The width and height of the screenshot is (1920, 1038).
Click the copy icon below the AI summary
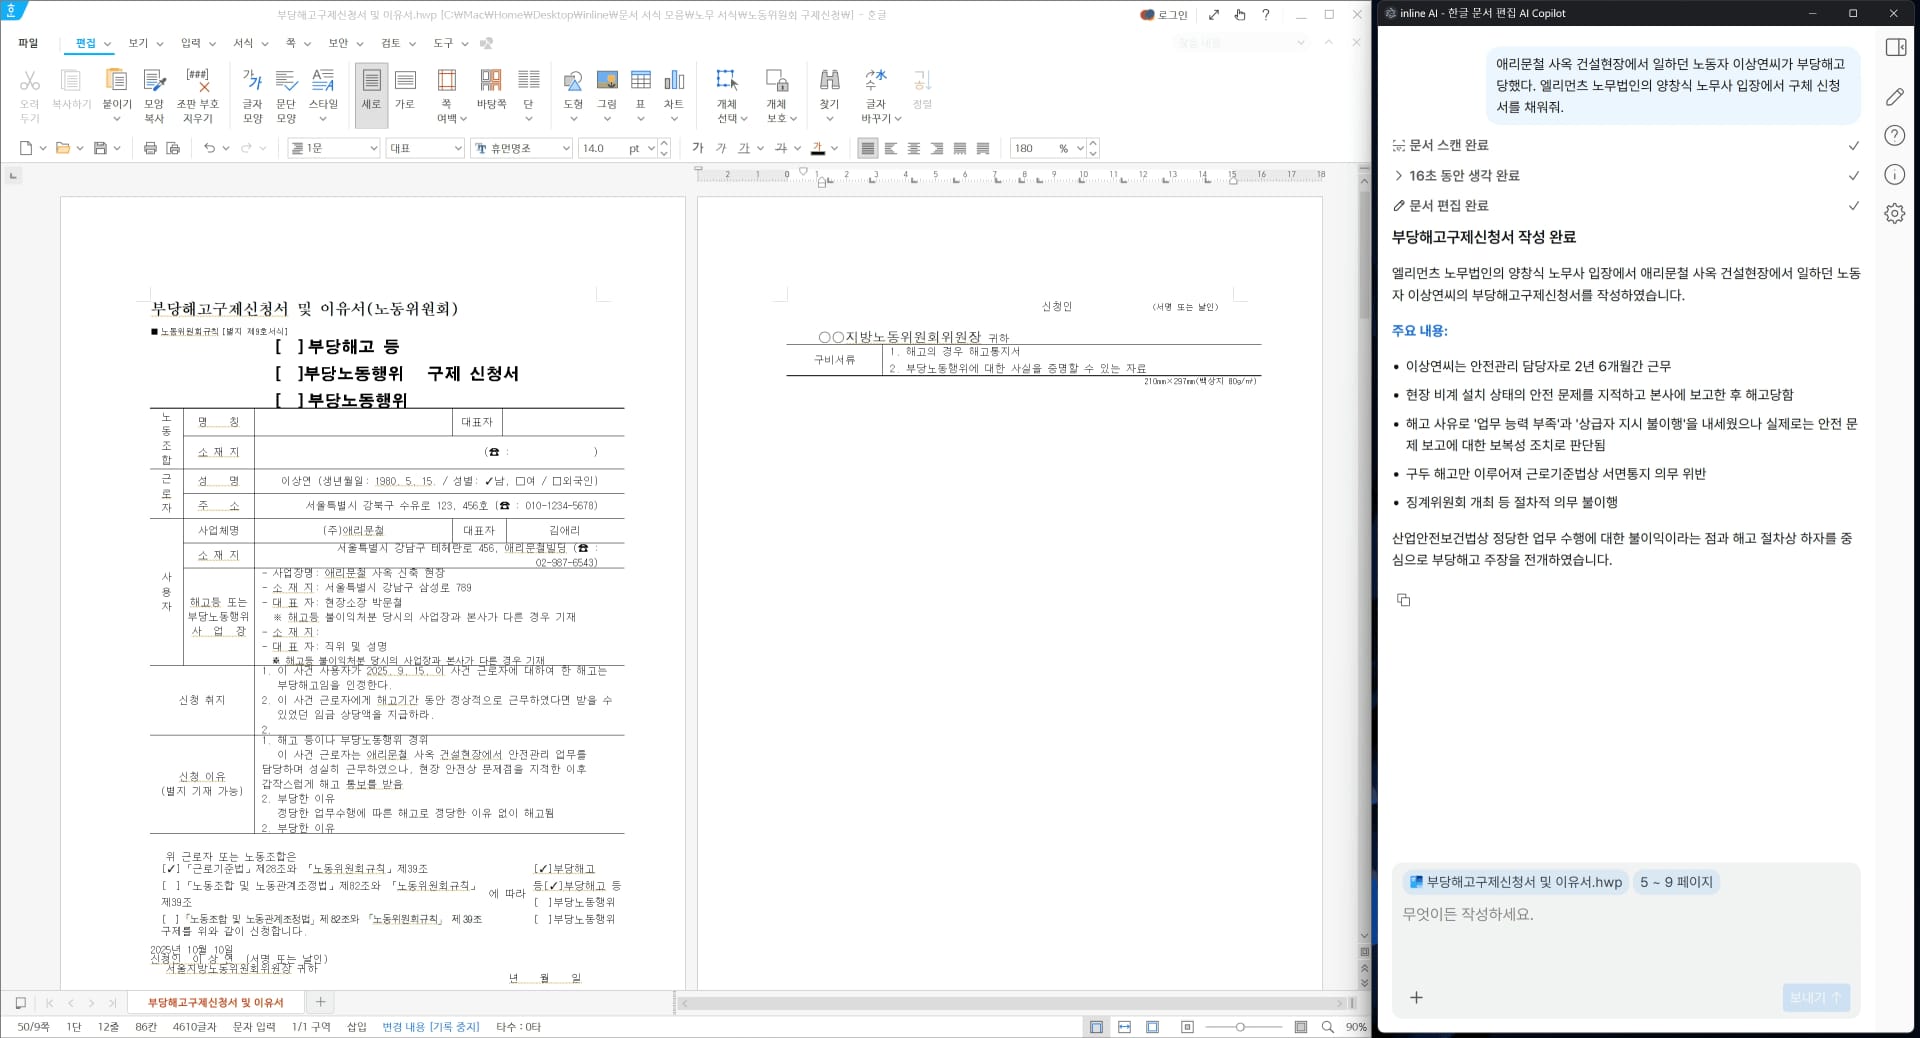click(1402, 600)
